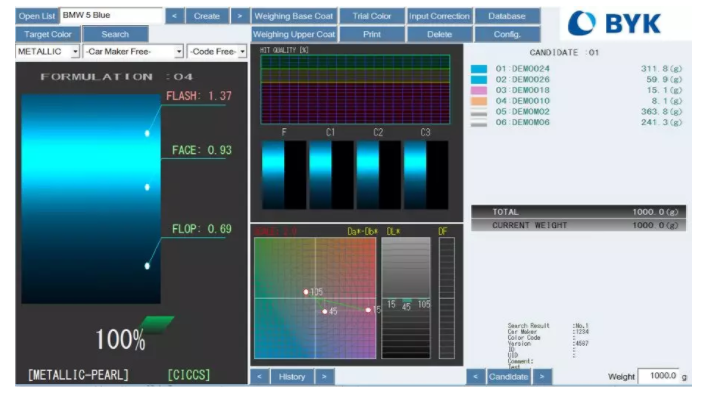Click the green match indicator beside 100%
This screenshot has width=704, height=395.
(x=157, y=324)
